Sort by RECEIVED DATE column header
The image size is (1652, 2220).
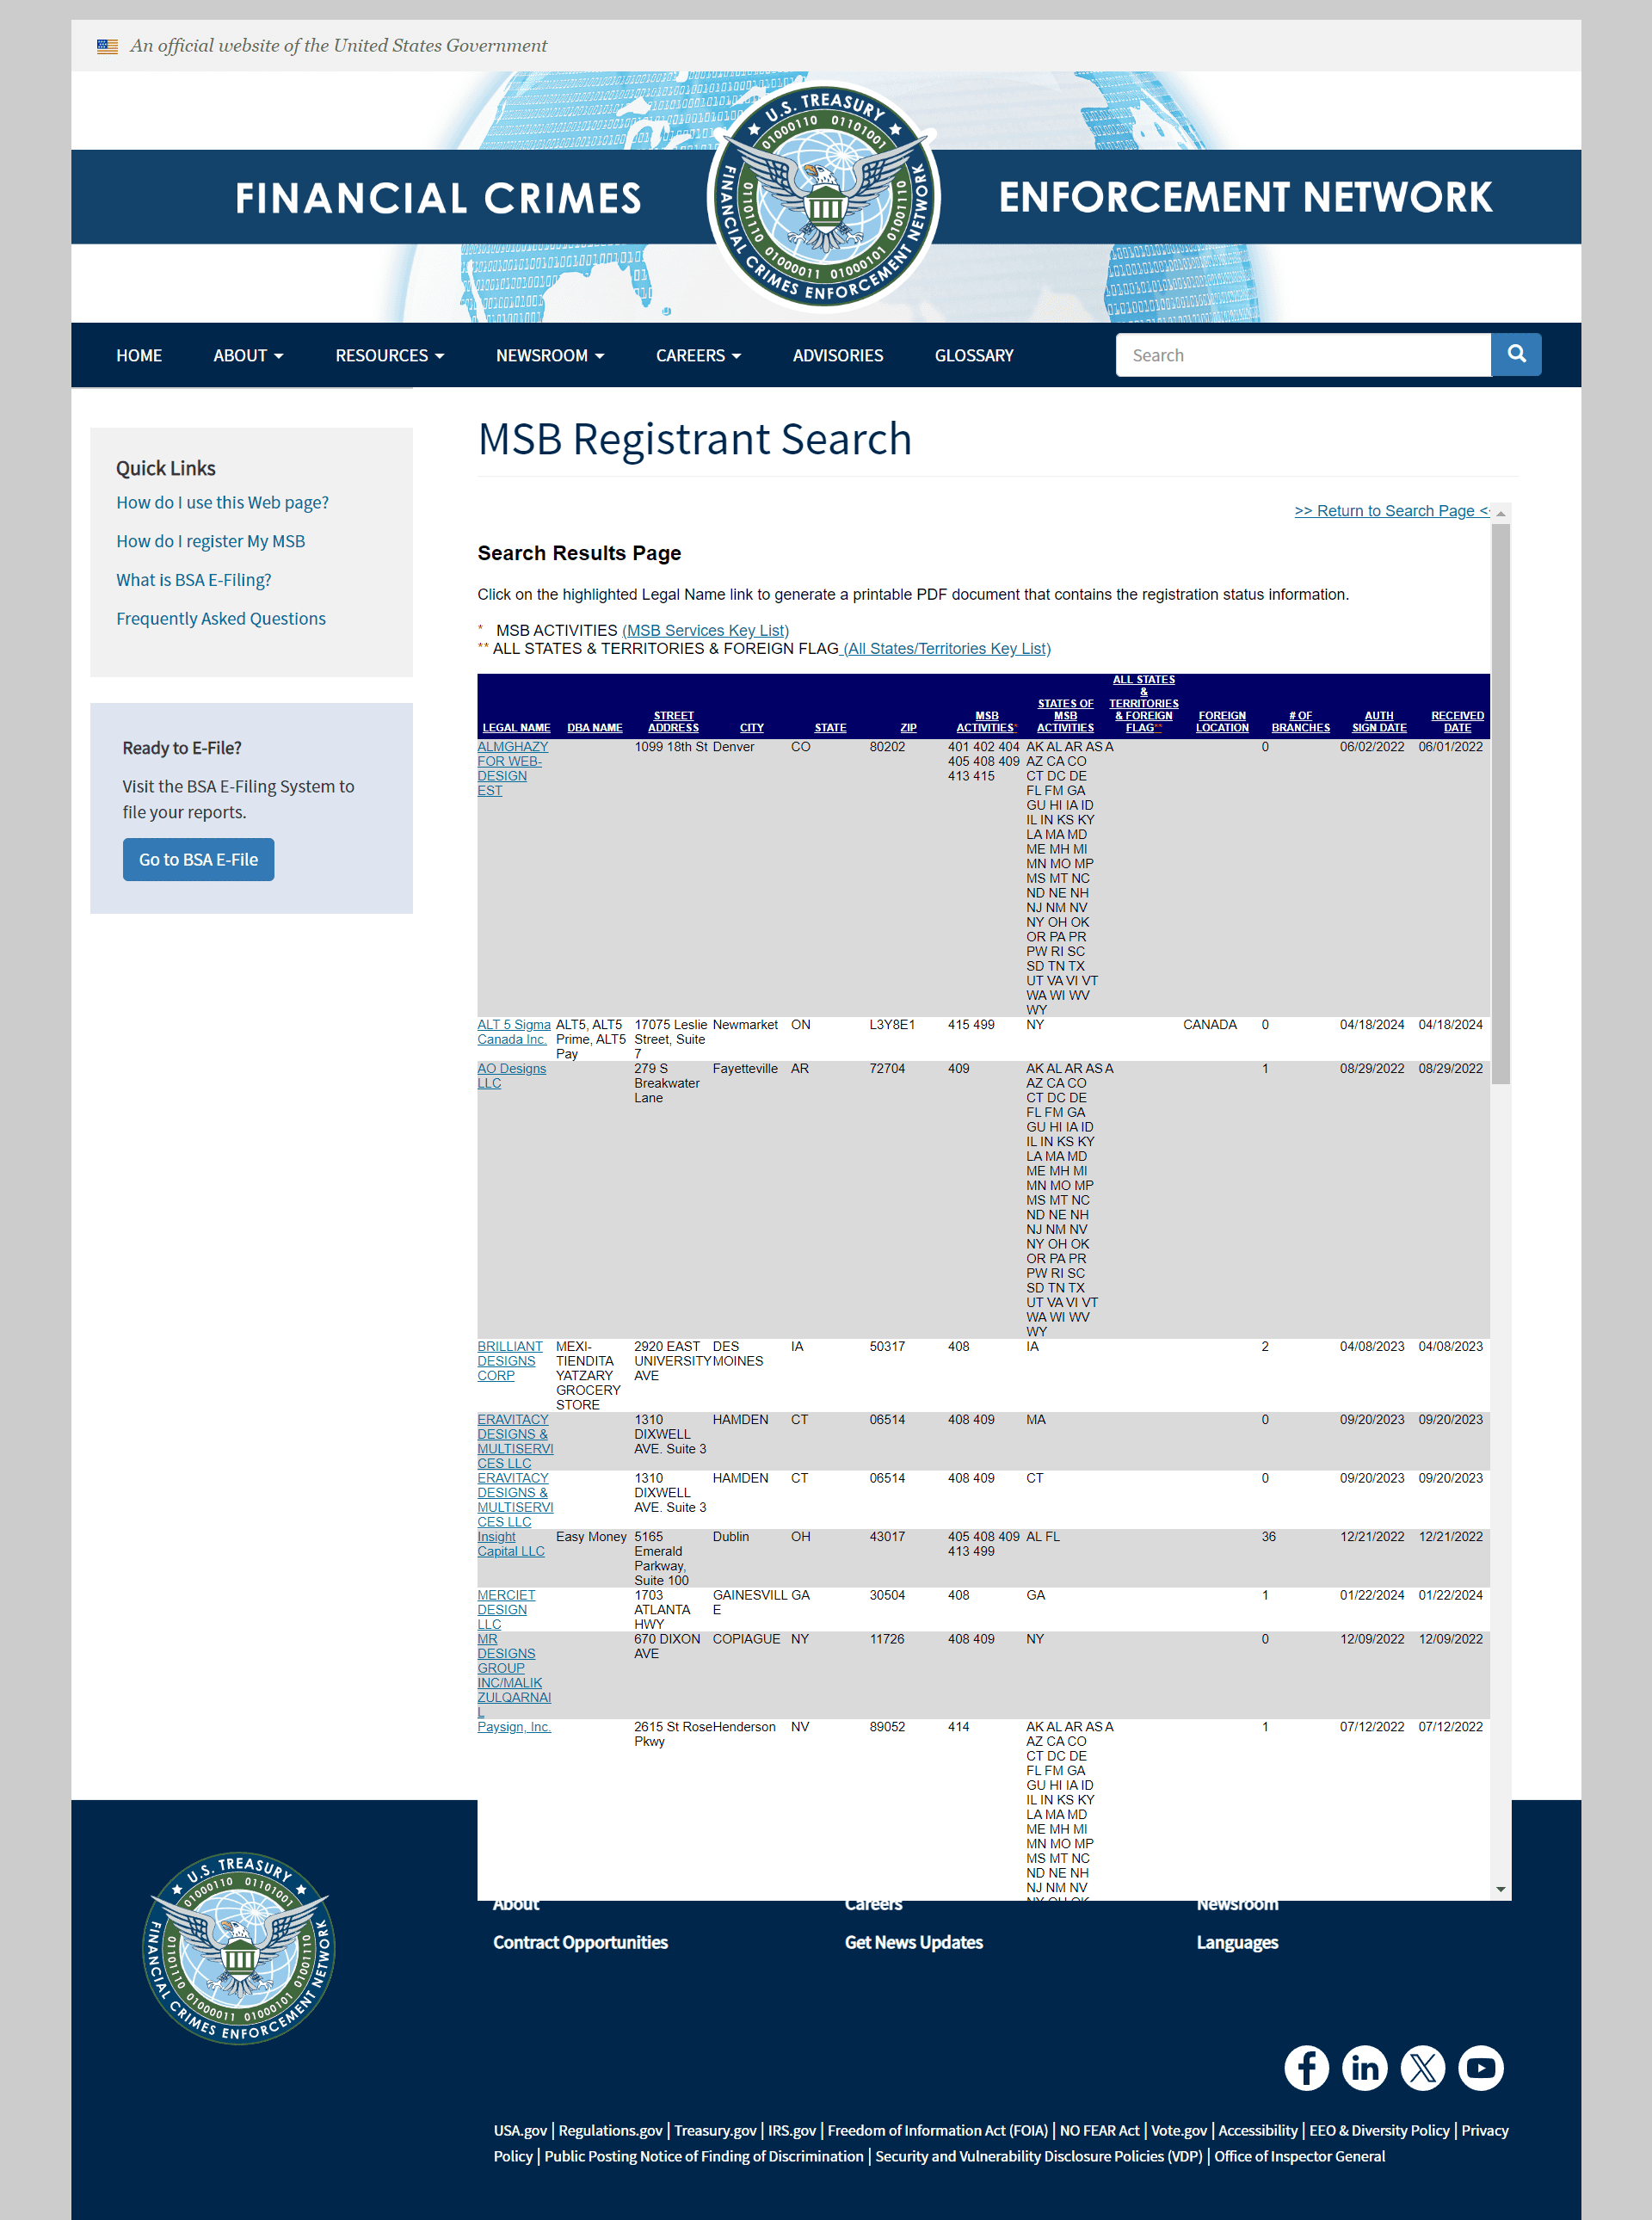point(1457,721)
